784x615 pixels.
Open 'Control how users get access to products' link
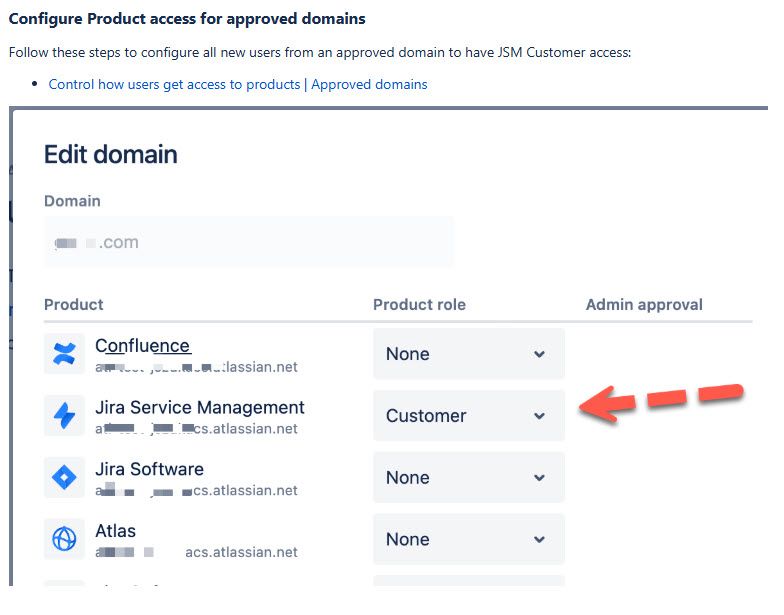point(174,84)
